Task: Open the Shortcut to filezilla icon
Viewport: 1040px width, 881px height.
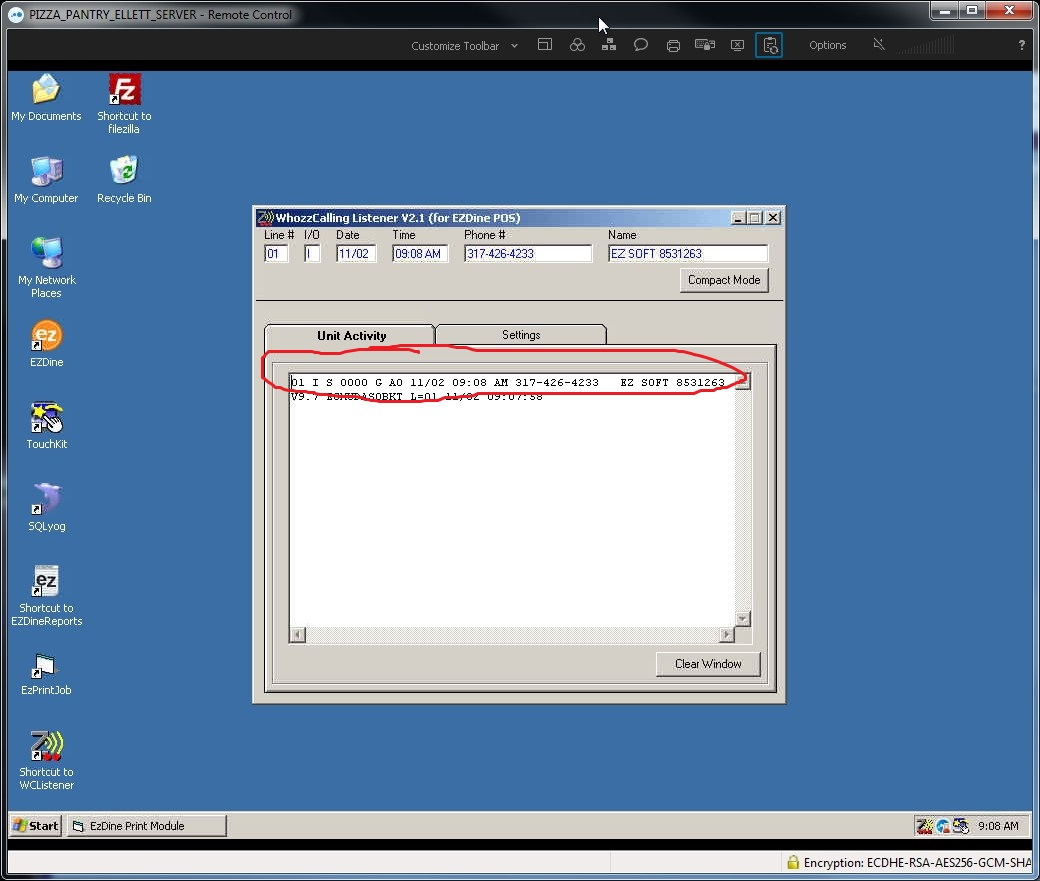Action: point(124,103)
